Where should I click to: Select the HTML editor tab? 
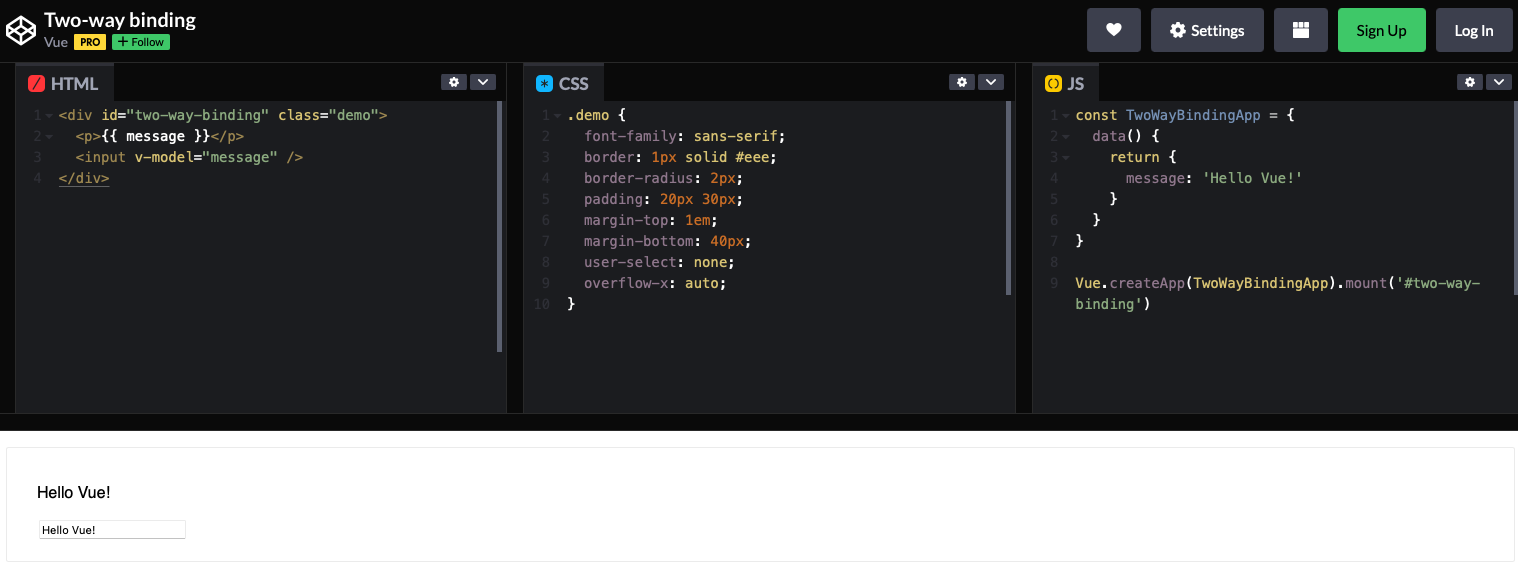click(64, 83)
